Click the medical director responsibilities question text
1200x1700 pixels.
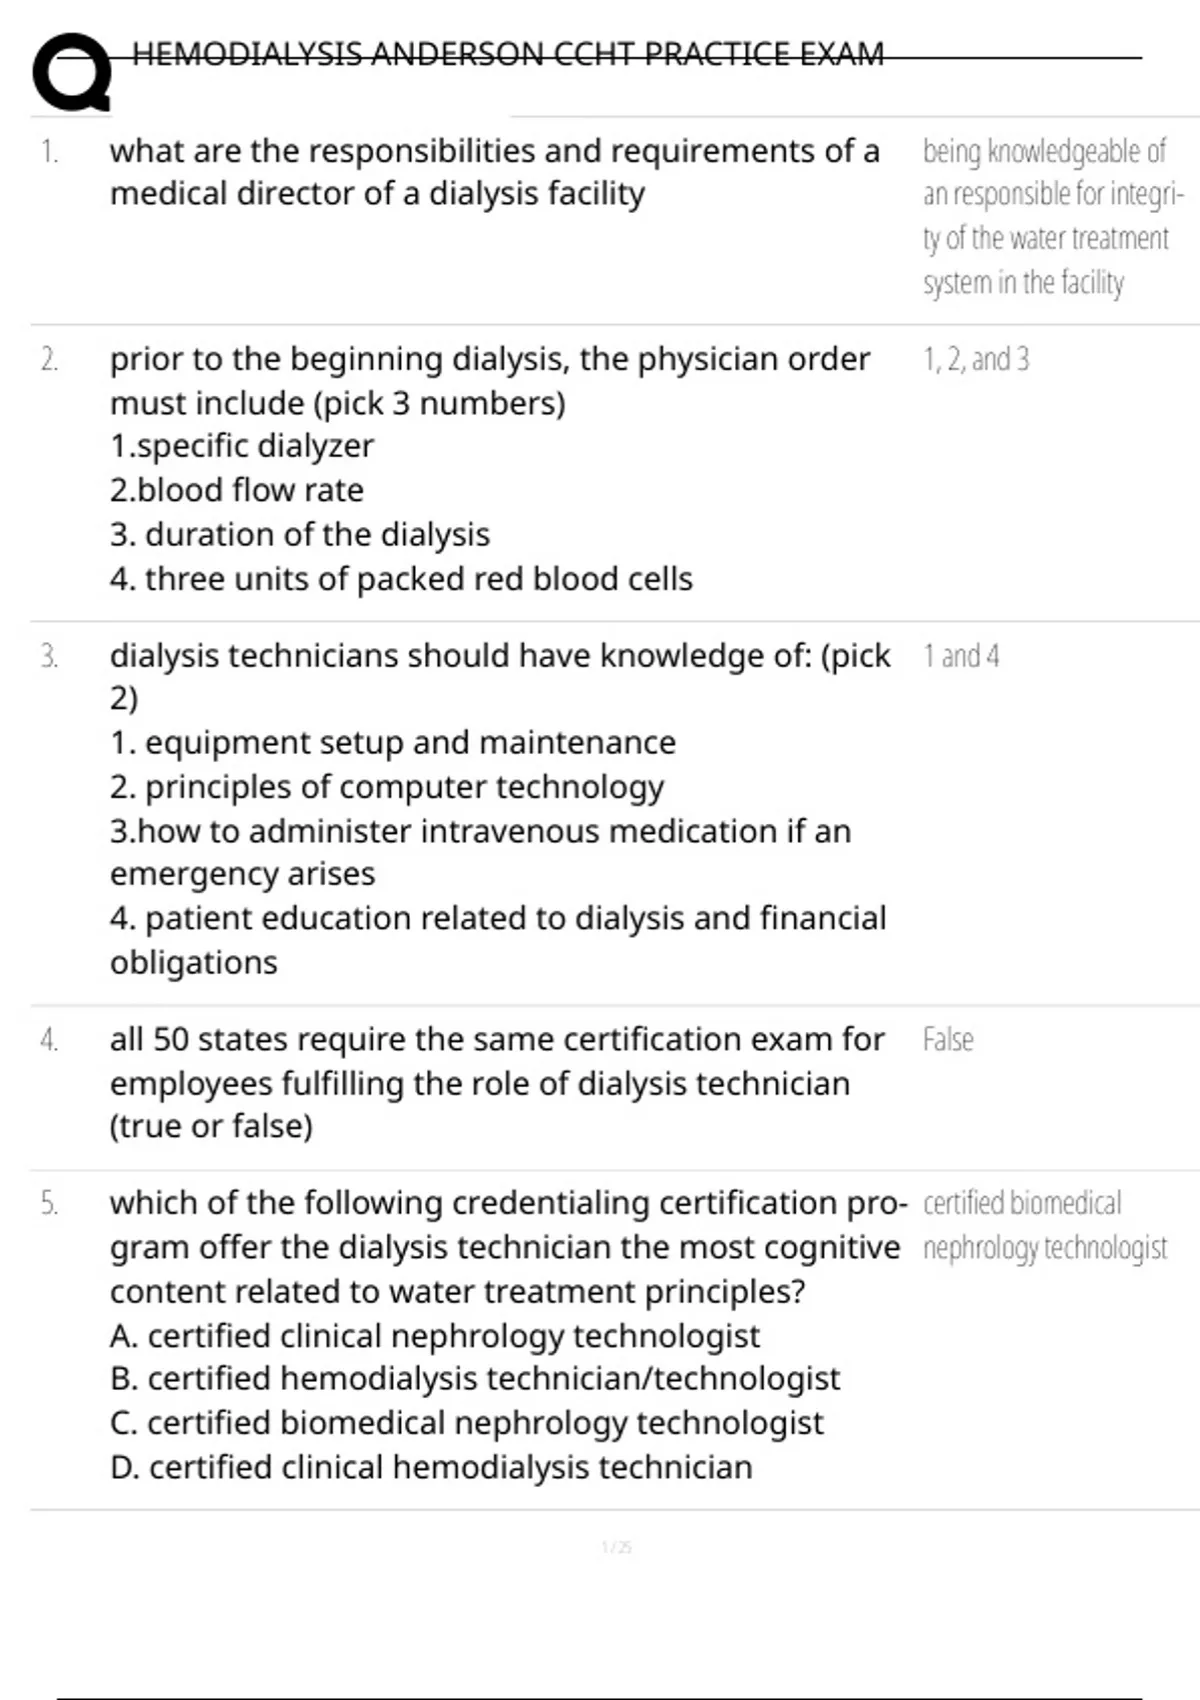point(494,172)
